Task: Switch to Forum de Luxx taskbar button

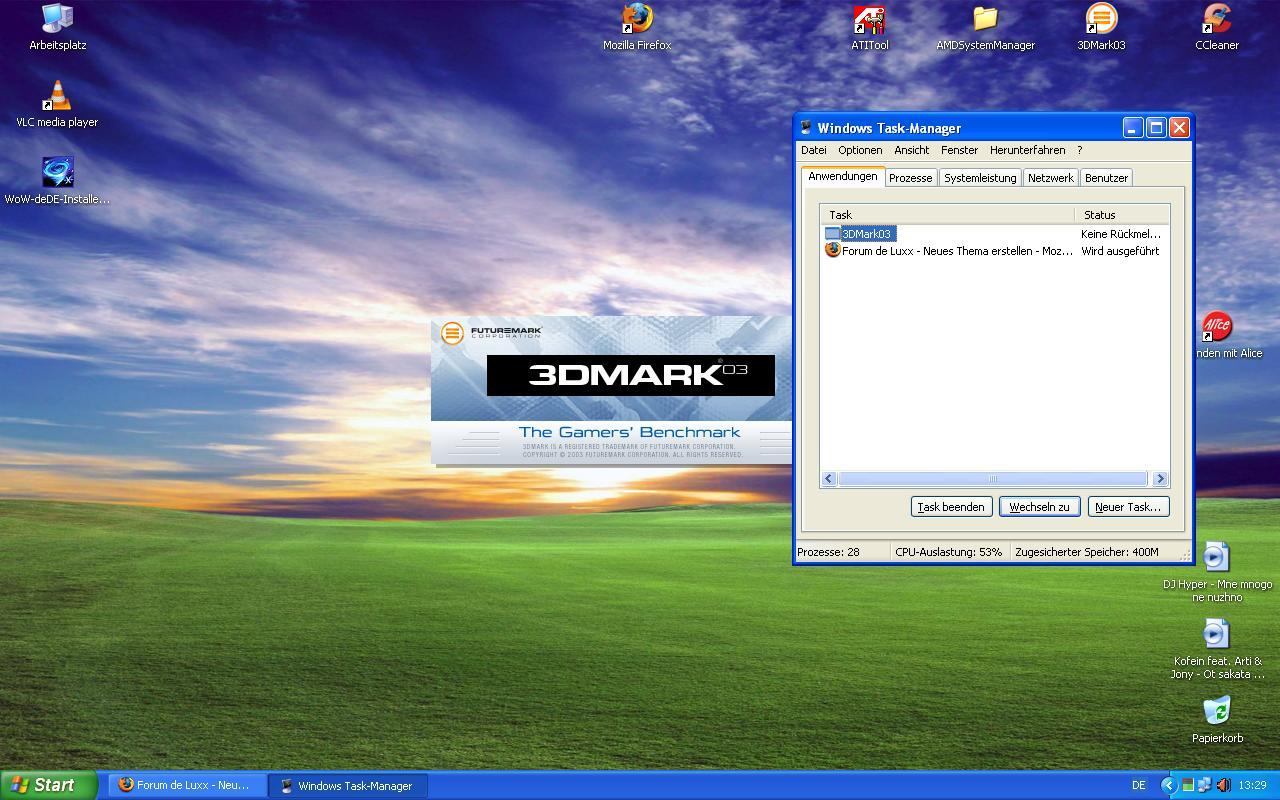Action: pyautogui.click(x=187, y=785)
